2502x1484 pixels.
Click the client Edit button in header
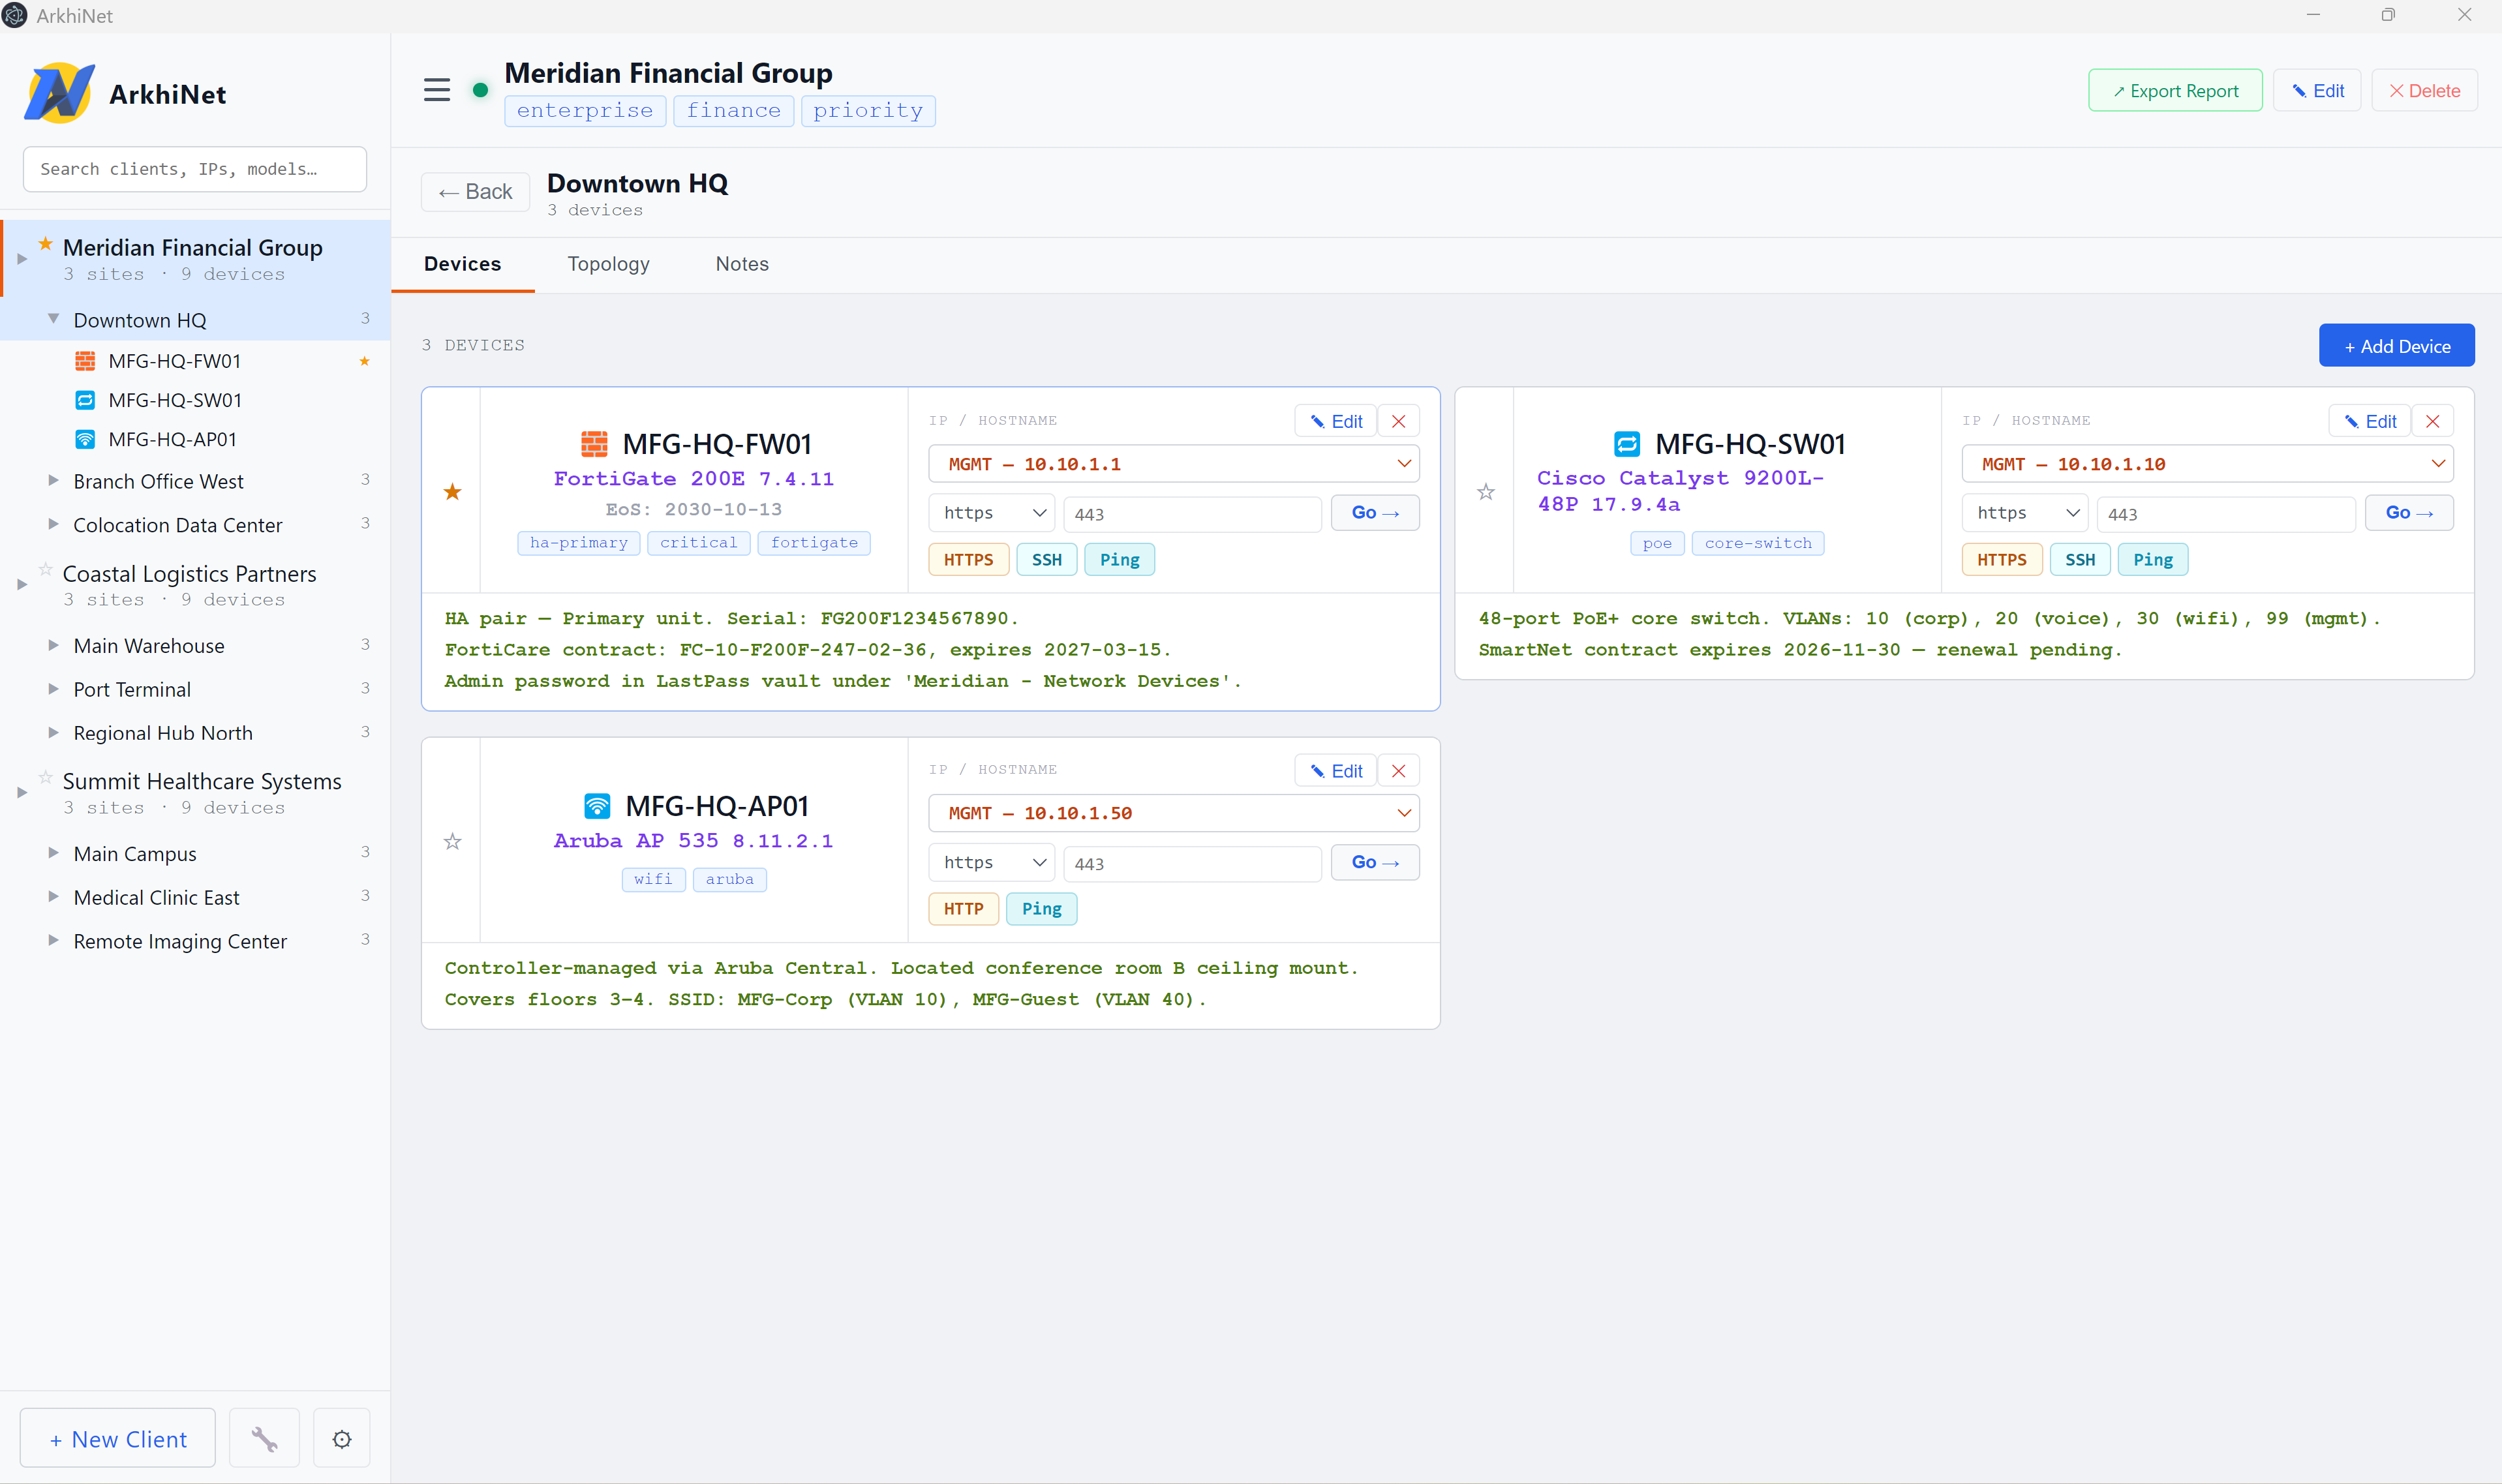[2316, 91]
